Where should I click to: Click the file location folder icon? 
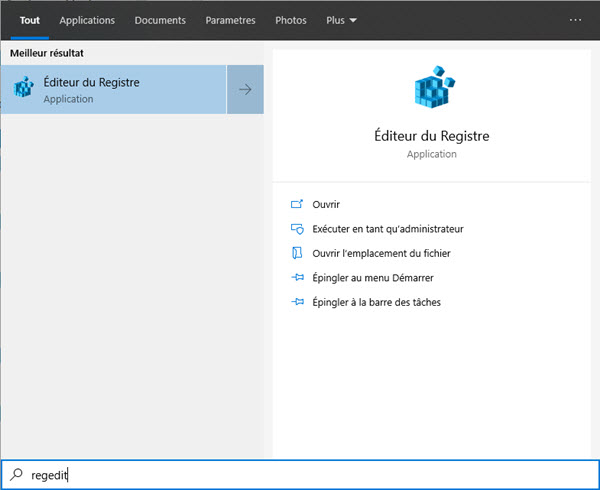pos(297,253)
